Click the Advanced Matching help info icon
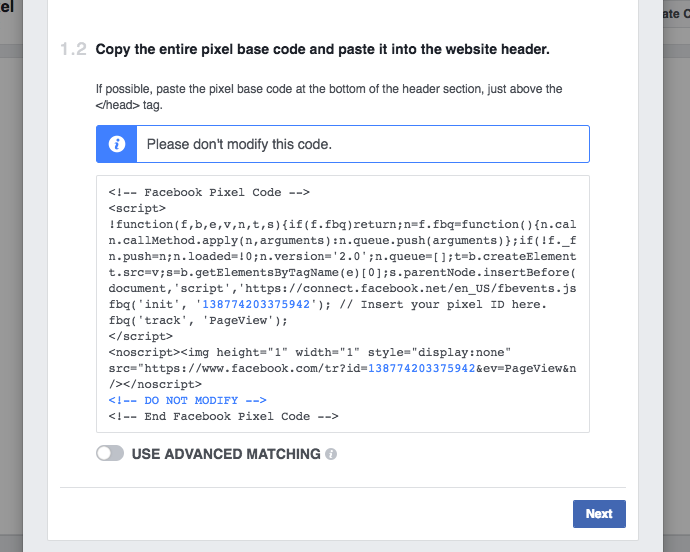Viewport: 690px width, 552px height. coord(331,454)
